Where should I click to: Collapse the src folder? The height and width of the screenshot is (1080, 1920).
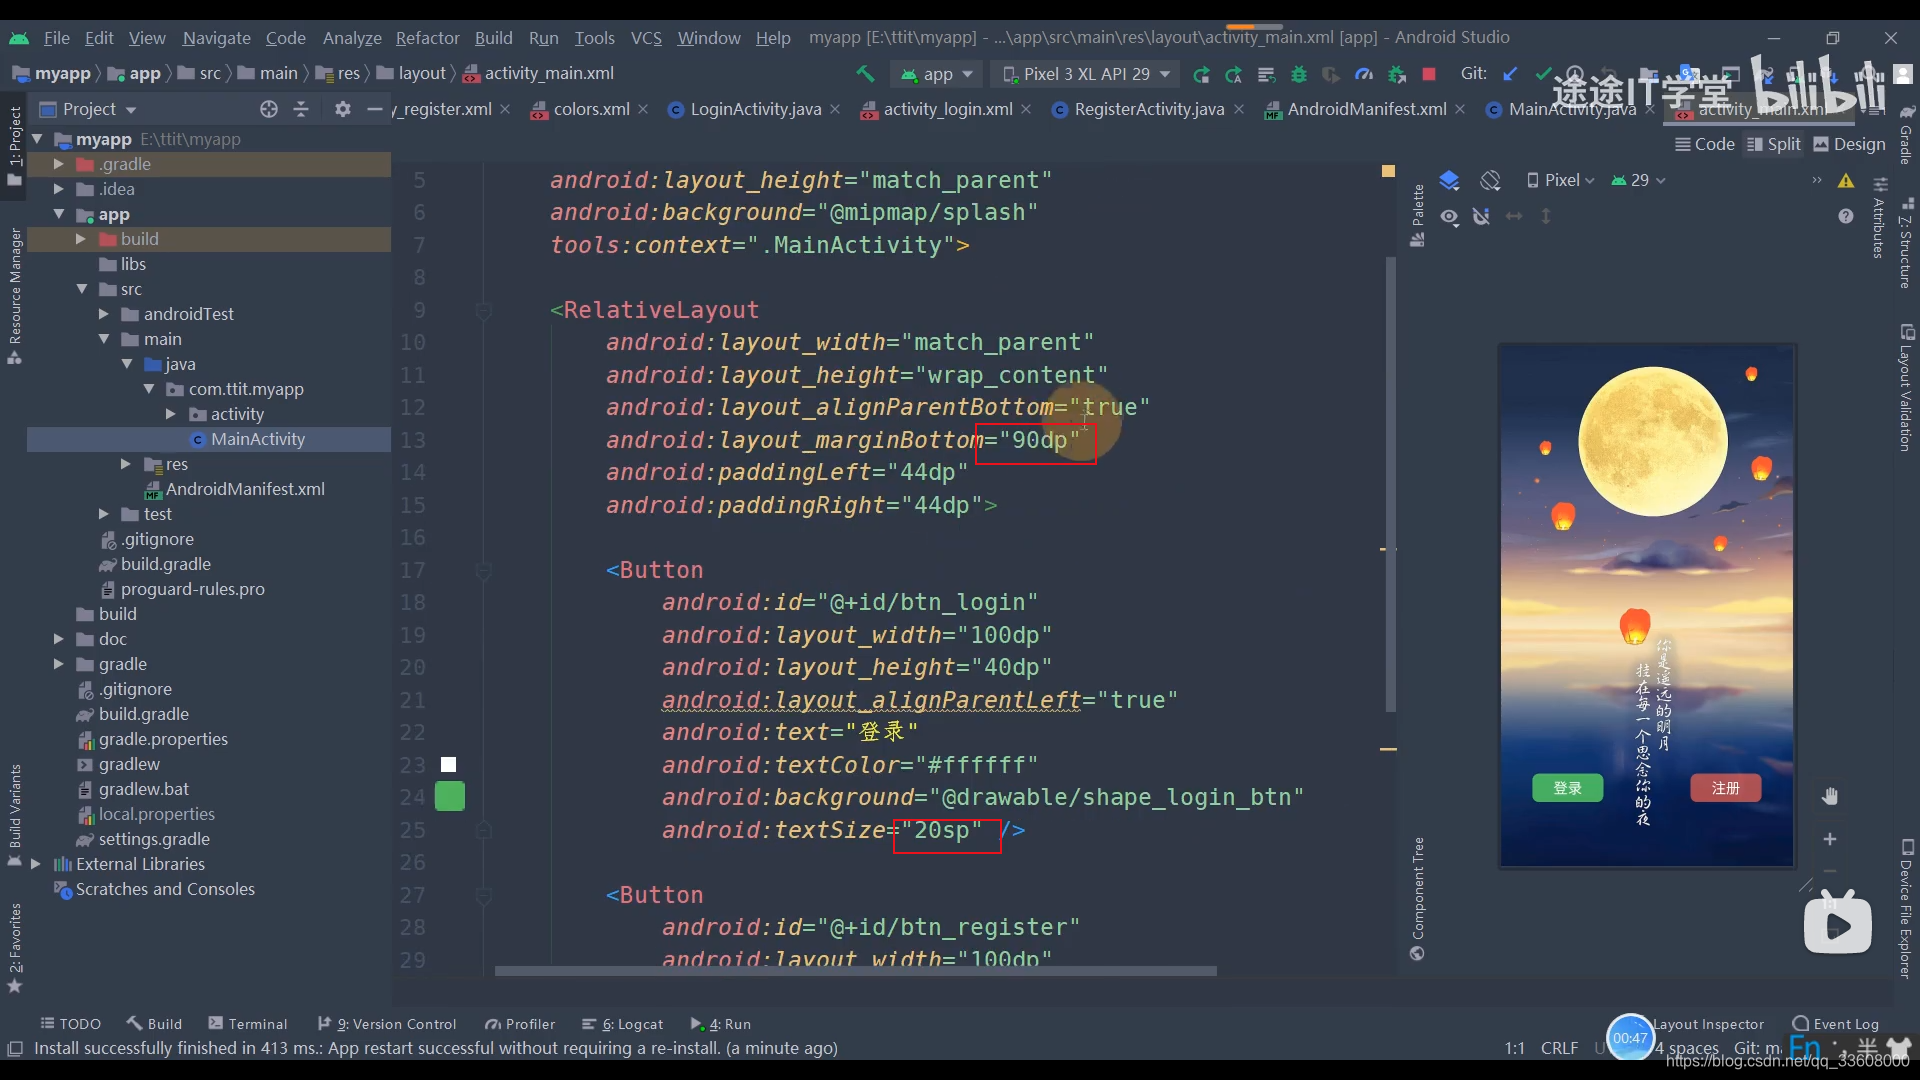pyautogui.click(x=82, y=289)
